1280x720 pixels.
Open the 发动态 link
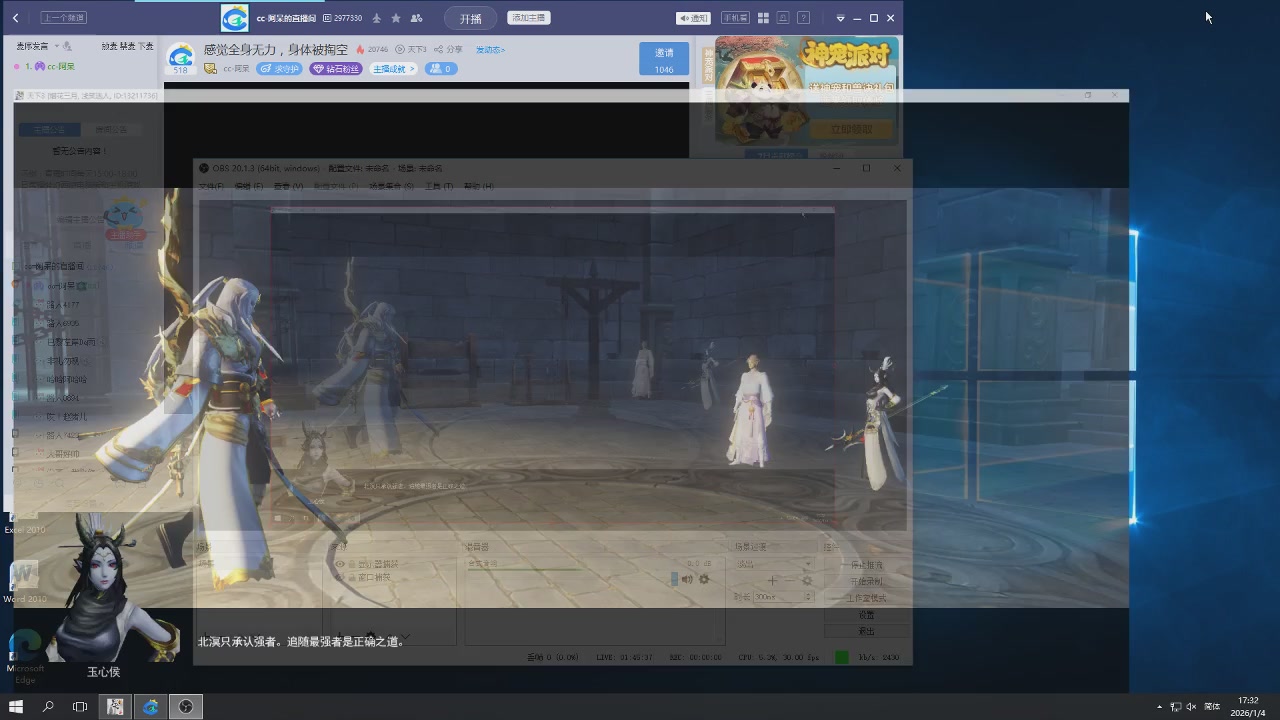tap(490, 49)
